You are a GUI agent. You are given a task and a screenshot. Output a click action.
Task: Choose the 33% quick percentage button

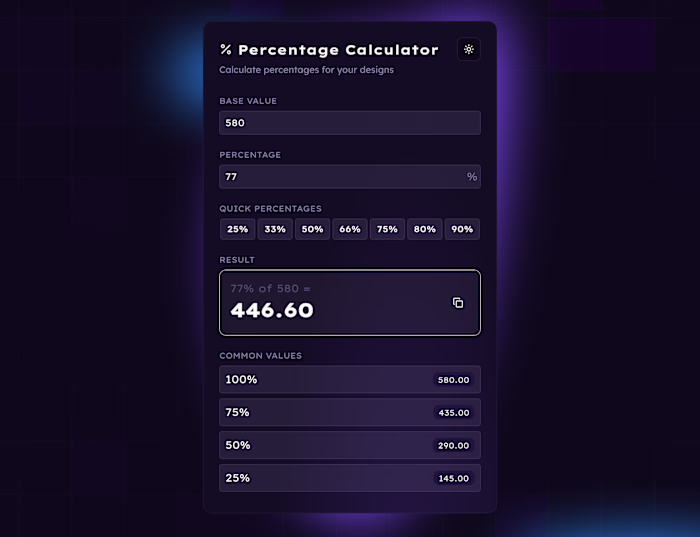[x=275, y=229]
